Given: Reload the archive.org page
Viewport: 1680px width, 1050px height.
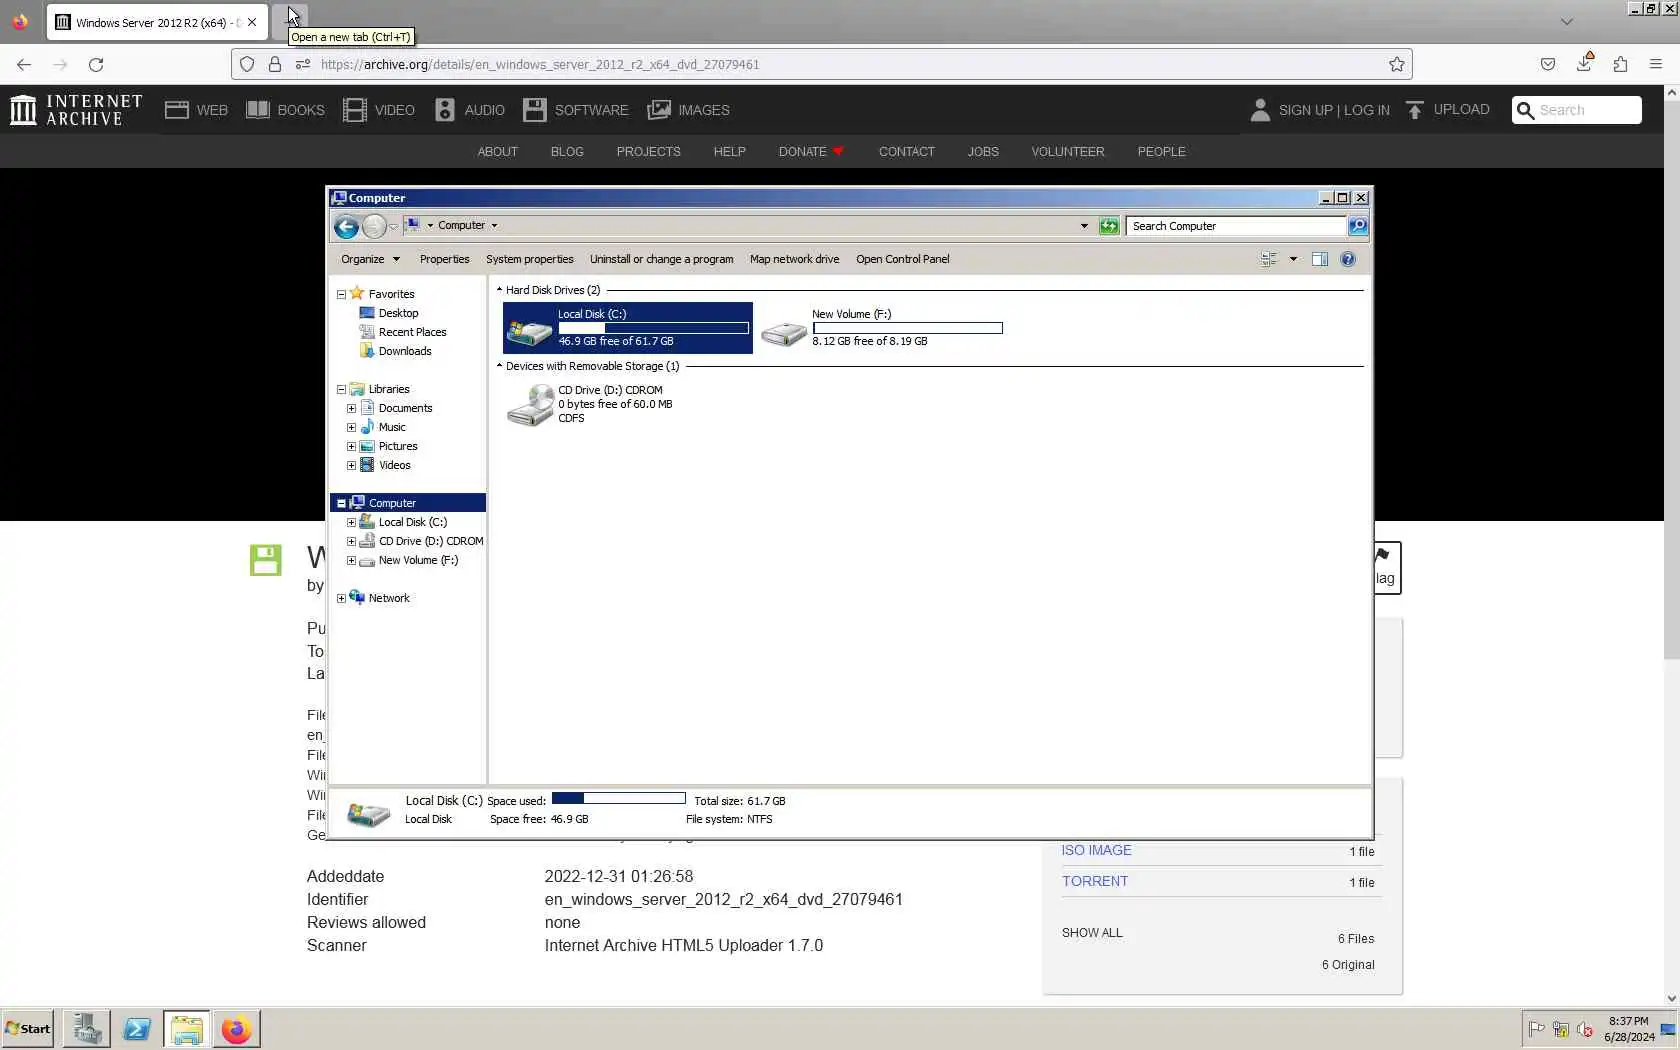Looking at the screenshot, I should click(x=96, y=64).
